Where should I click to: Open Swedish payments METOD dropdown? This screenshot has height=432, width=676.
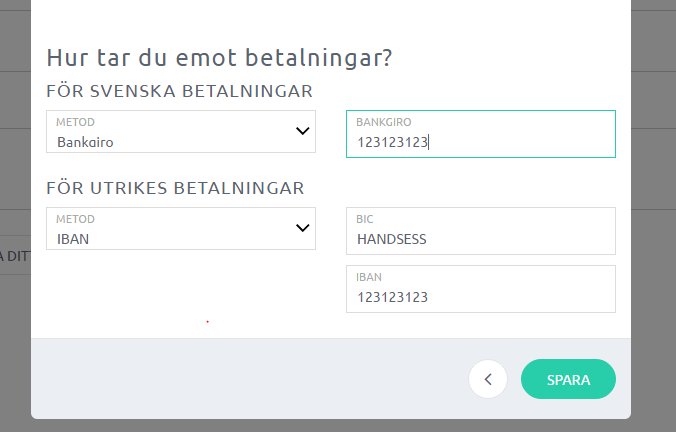click(181, 132)
